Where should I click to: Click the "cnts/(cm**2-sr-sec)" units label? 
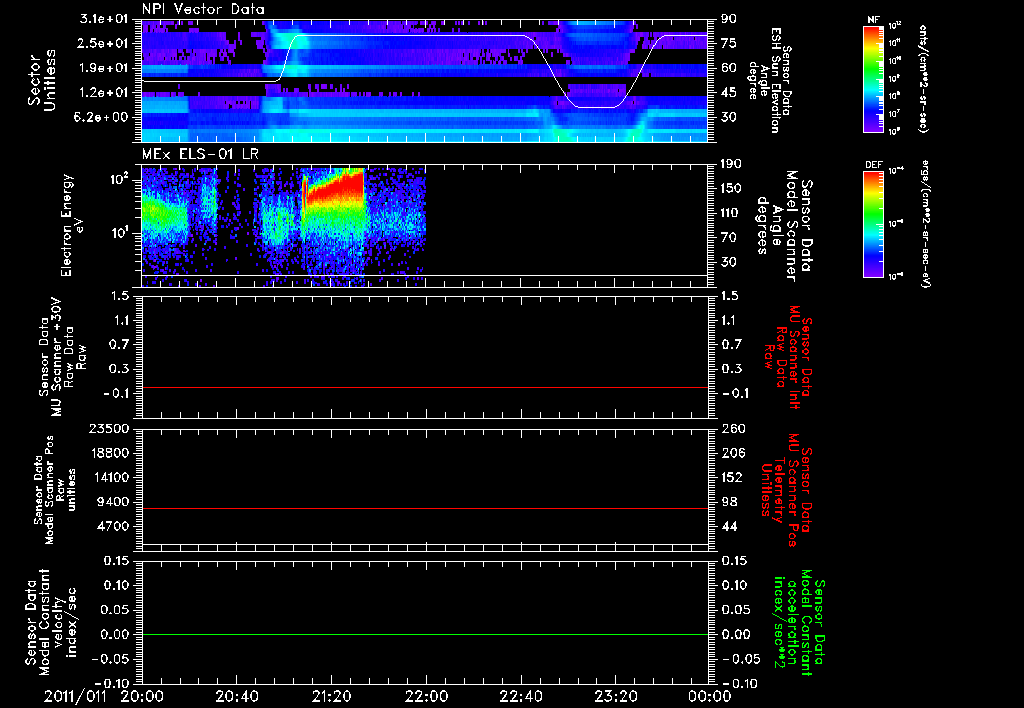tap(923, 78)
